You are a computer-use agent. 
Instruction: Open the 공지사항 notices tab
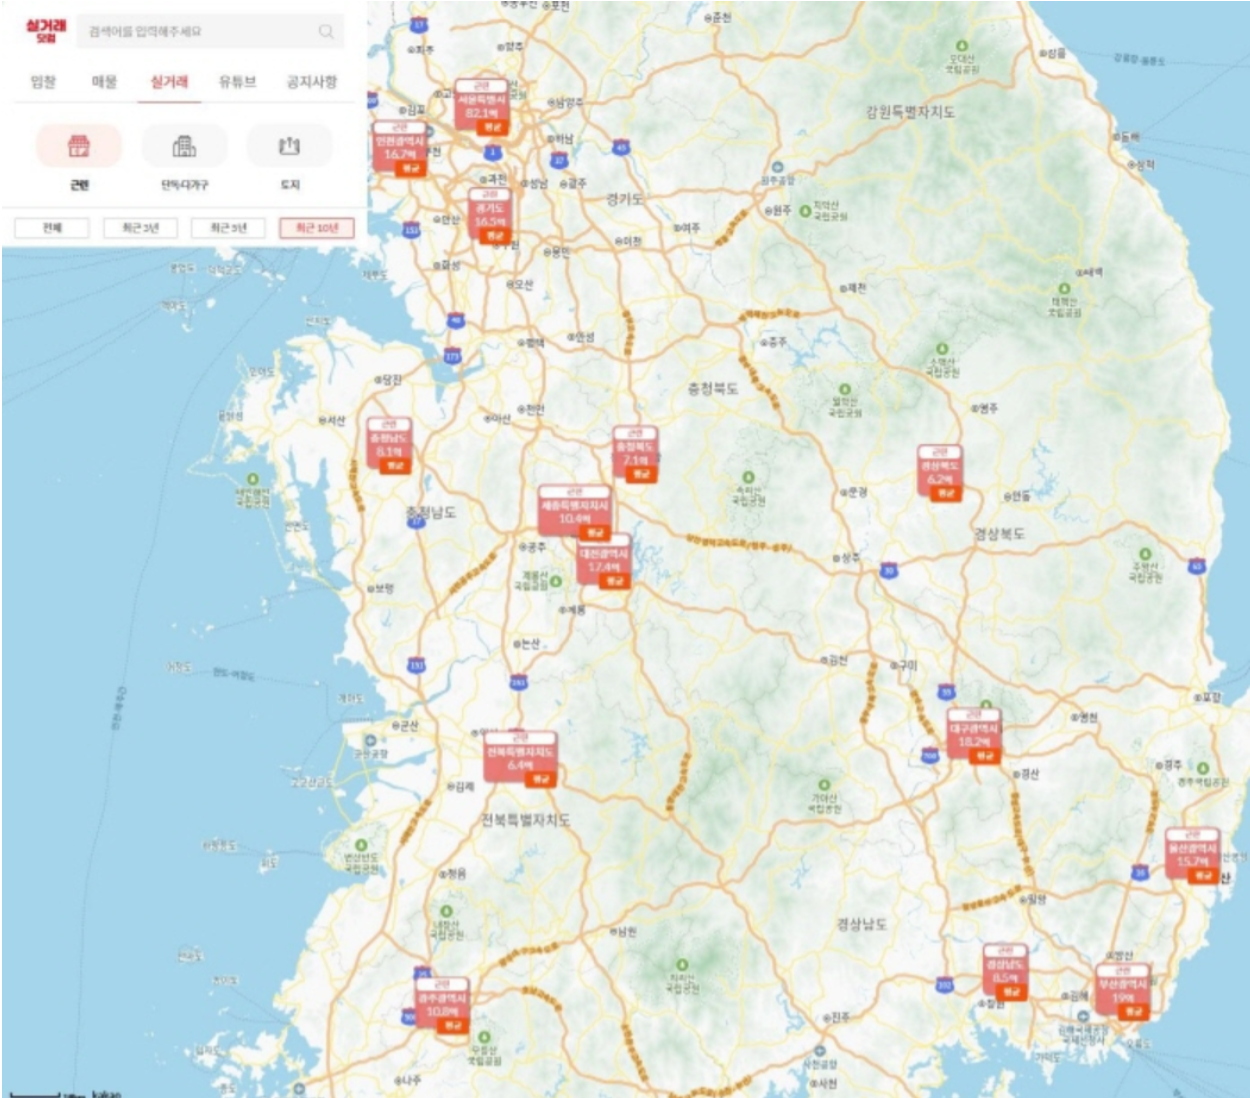[x=312, y=82]
